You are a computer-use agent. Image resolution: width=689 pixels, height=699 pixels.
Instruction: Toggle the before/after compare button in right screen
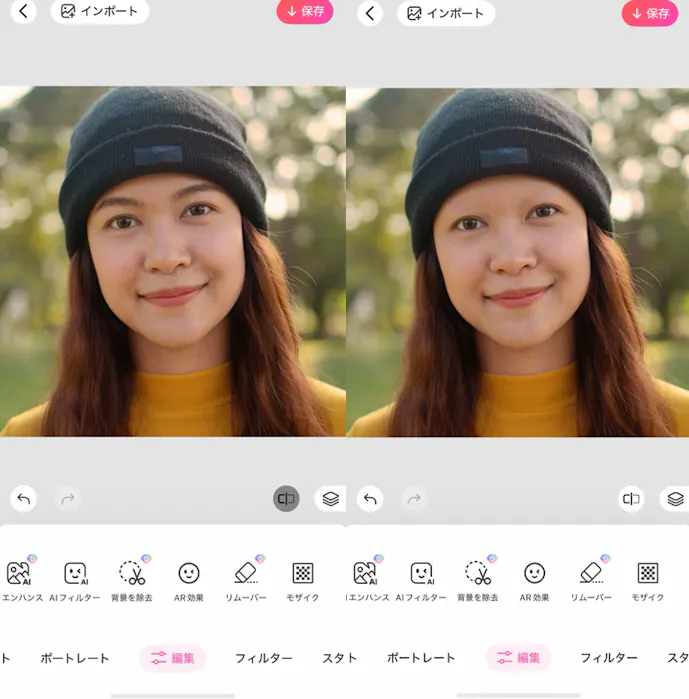click(x=631, y=498)
